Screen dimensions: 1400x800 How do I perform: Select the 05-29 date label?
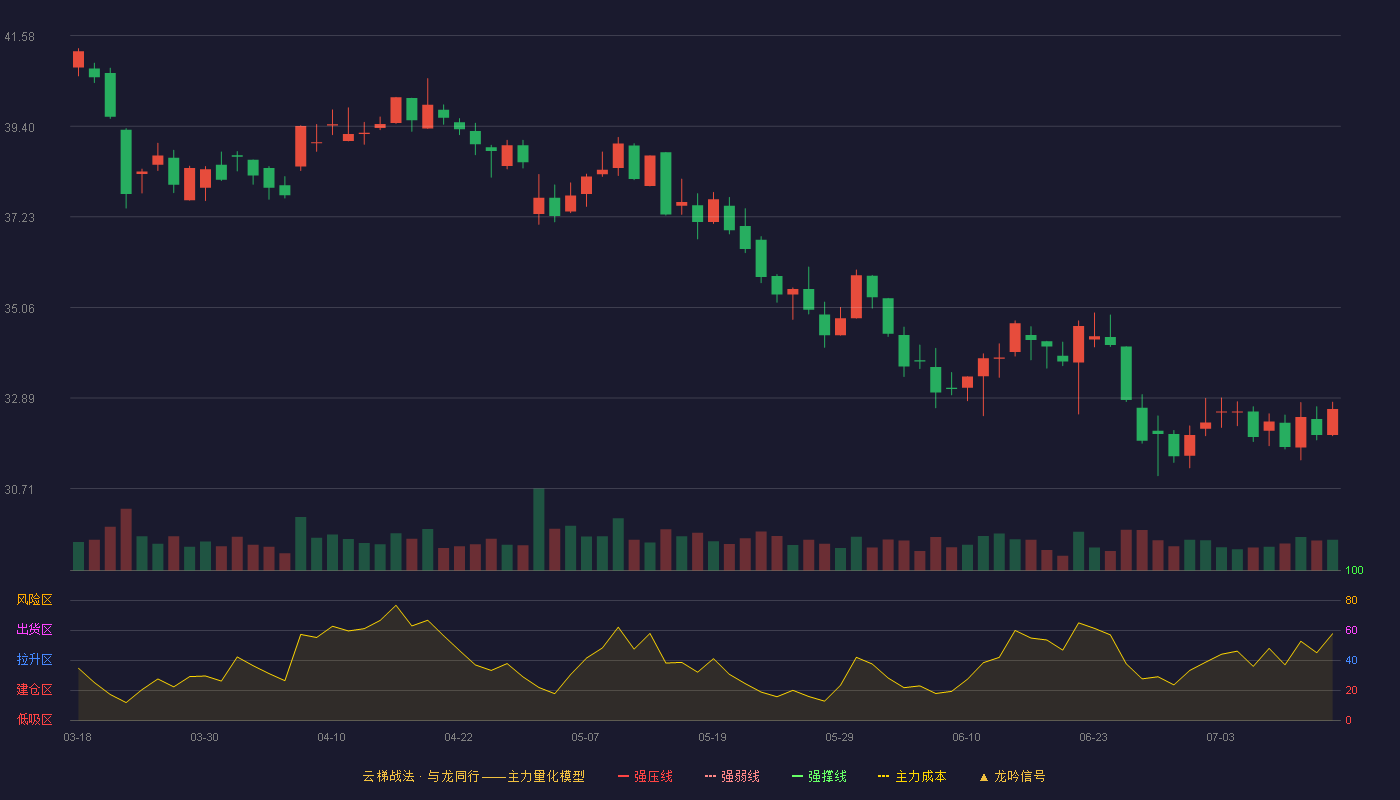pos(839,737)
